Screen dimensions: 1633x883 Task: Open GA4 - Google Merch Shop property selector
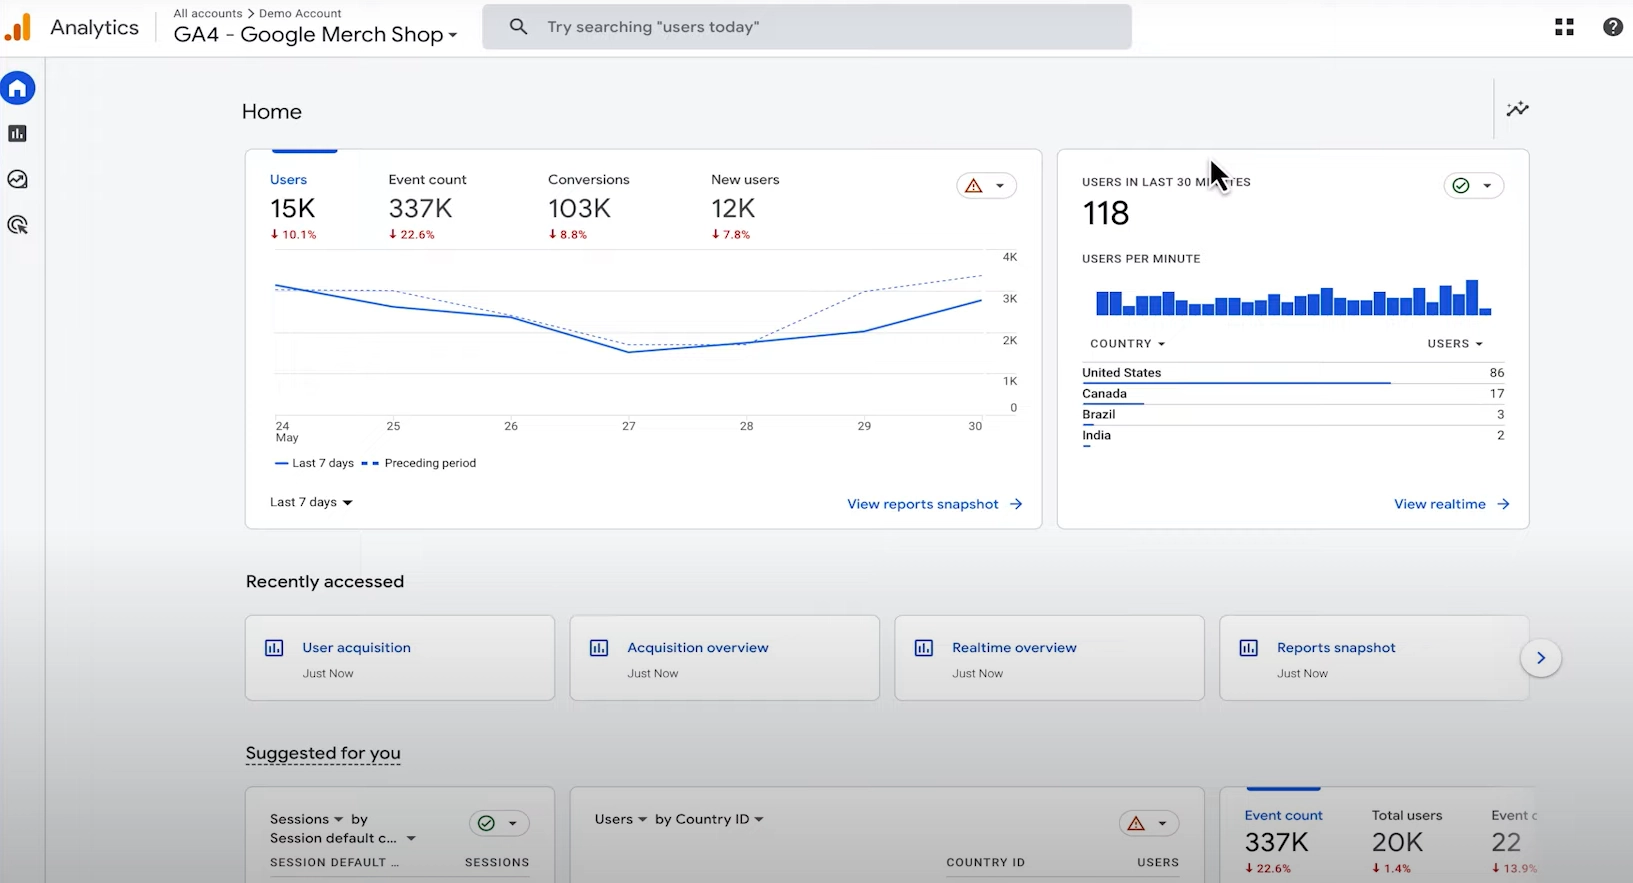(315, 35)
